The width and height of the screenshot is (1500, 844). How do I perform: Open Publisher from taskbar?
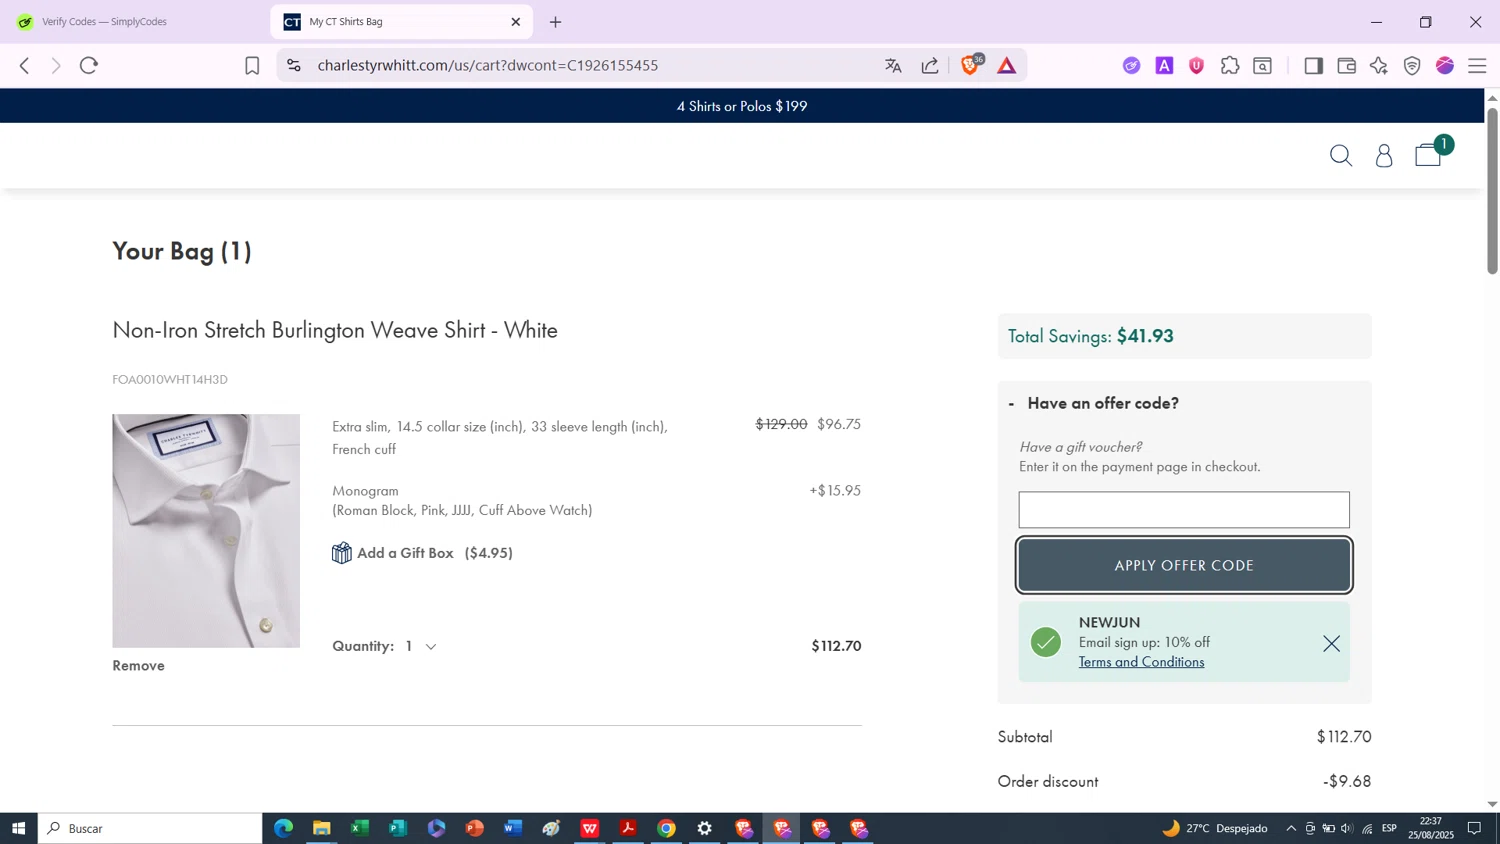(398, 828)
